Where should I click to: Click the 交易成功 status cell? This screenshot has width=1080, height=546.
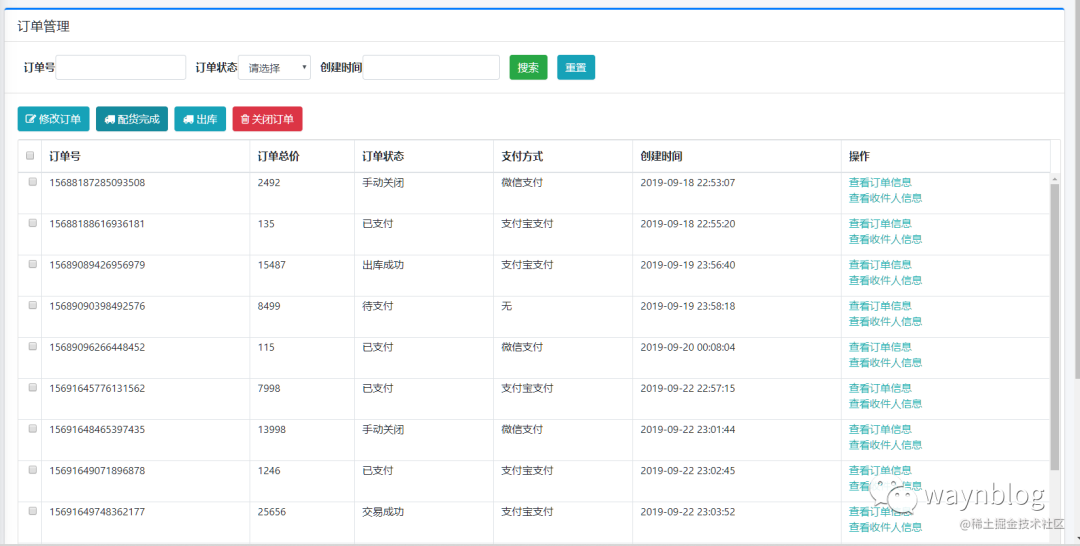(x=383, y=512)
